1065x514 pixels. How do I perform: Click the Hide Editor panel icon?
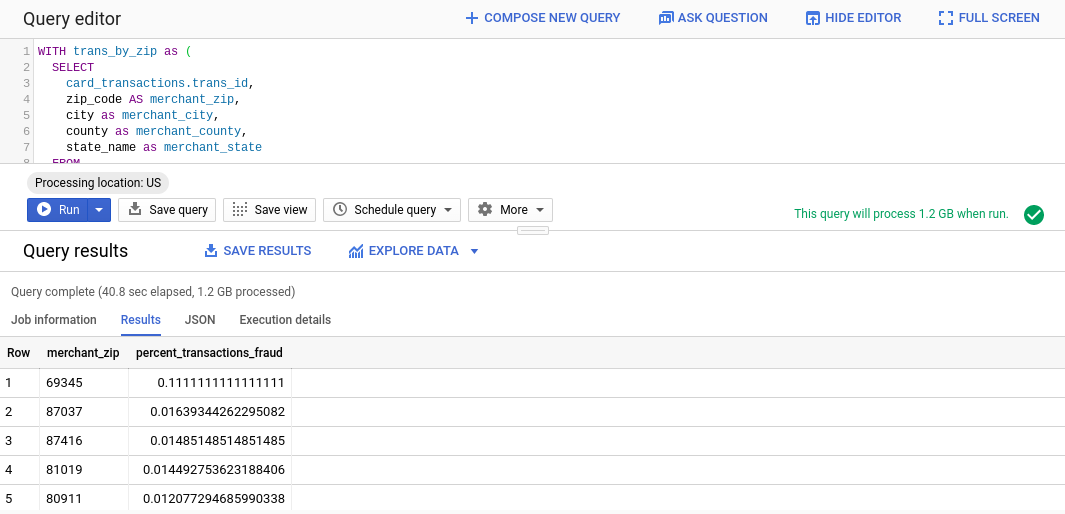coord(813,18)
